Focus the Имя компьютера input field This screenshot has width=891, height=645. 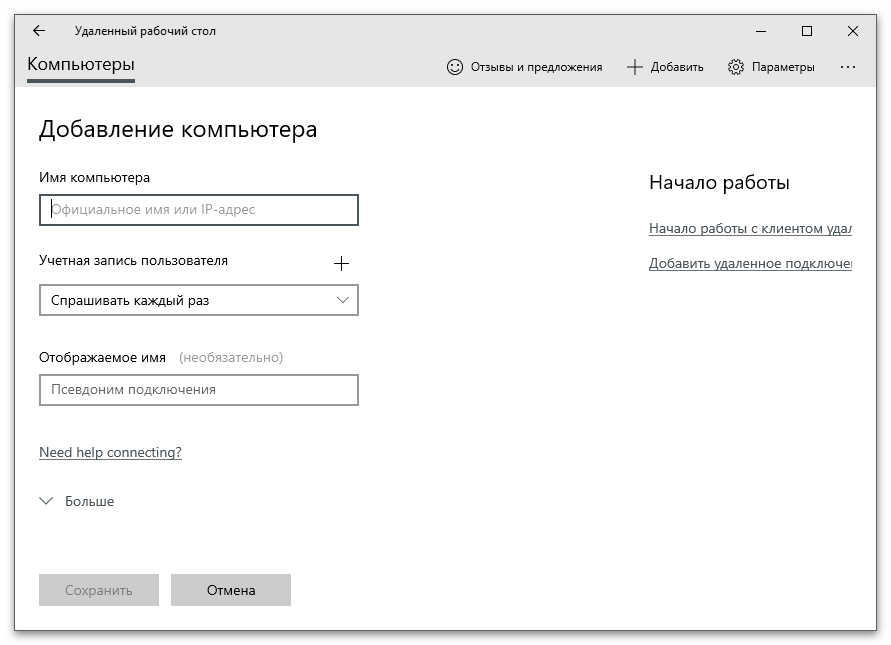(x=199, y=210)
